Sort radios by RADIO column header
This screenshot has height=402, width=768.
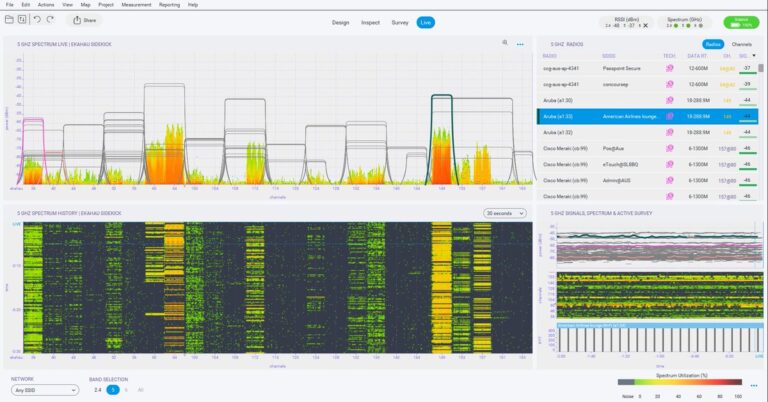(x=550, y=56)
